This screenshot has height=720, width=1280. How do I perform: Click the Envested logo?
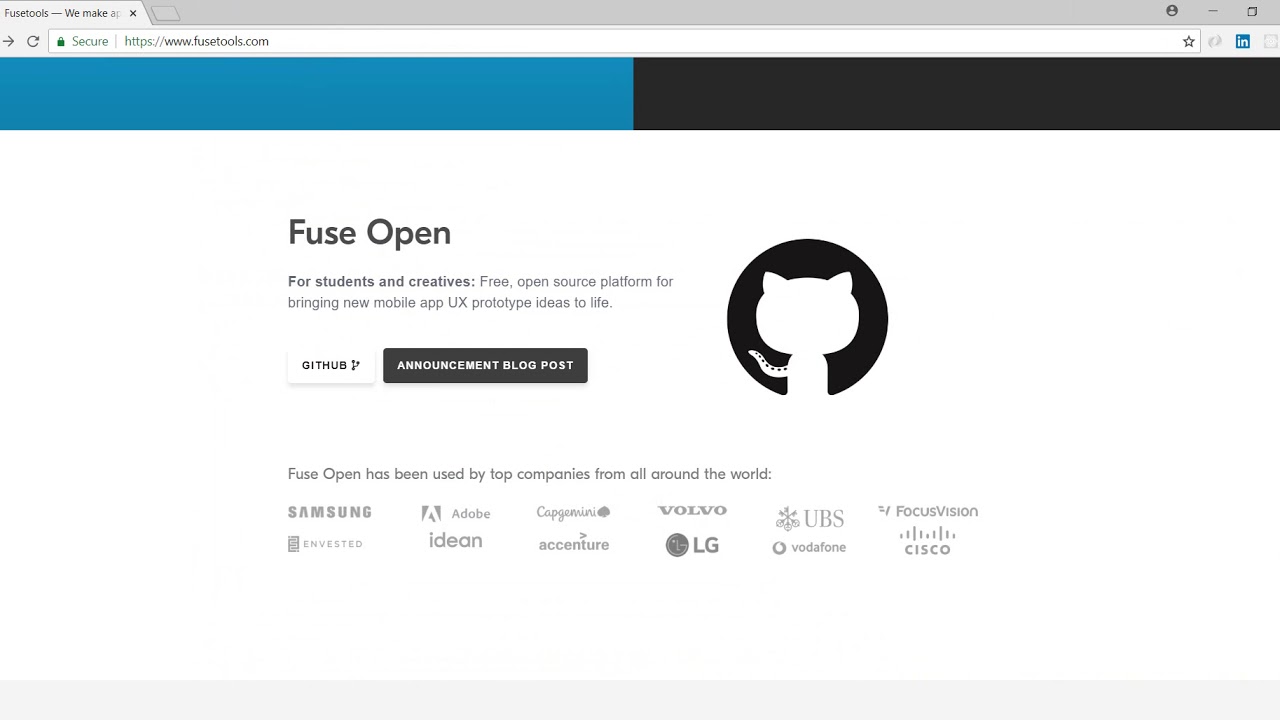tap(325, 544)
